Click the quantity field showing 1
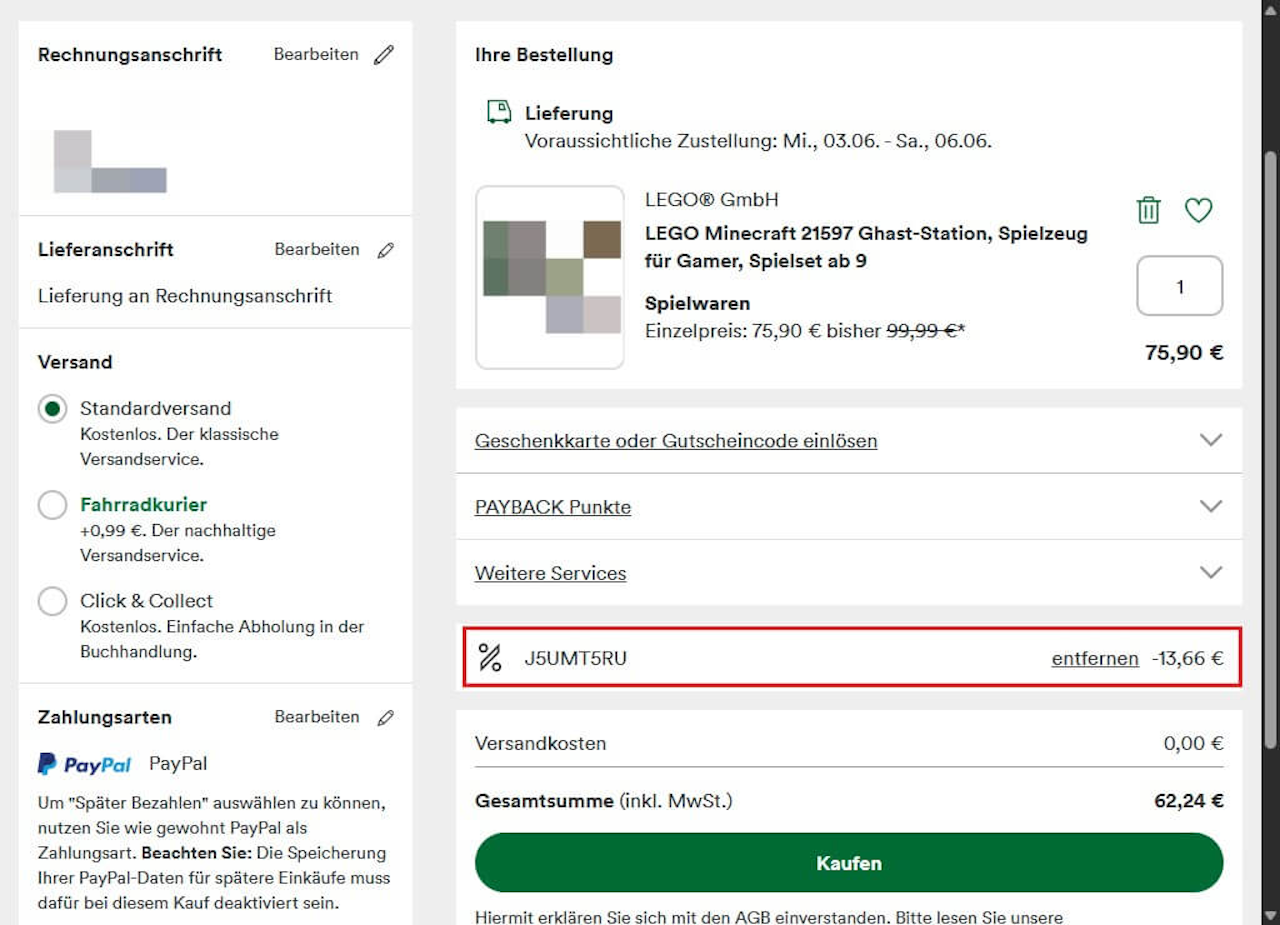 [x=1180, y=286]
